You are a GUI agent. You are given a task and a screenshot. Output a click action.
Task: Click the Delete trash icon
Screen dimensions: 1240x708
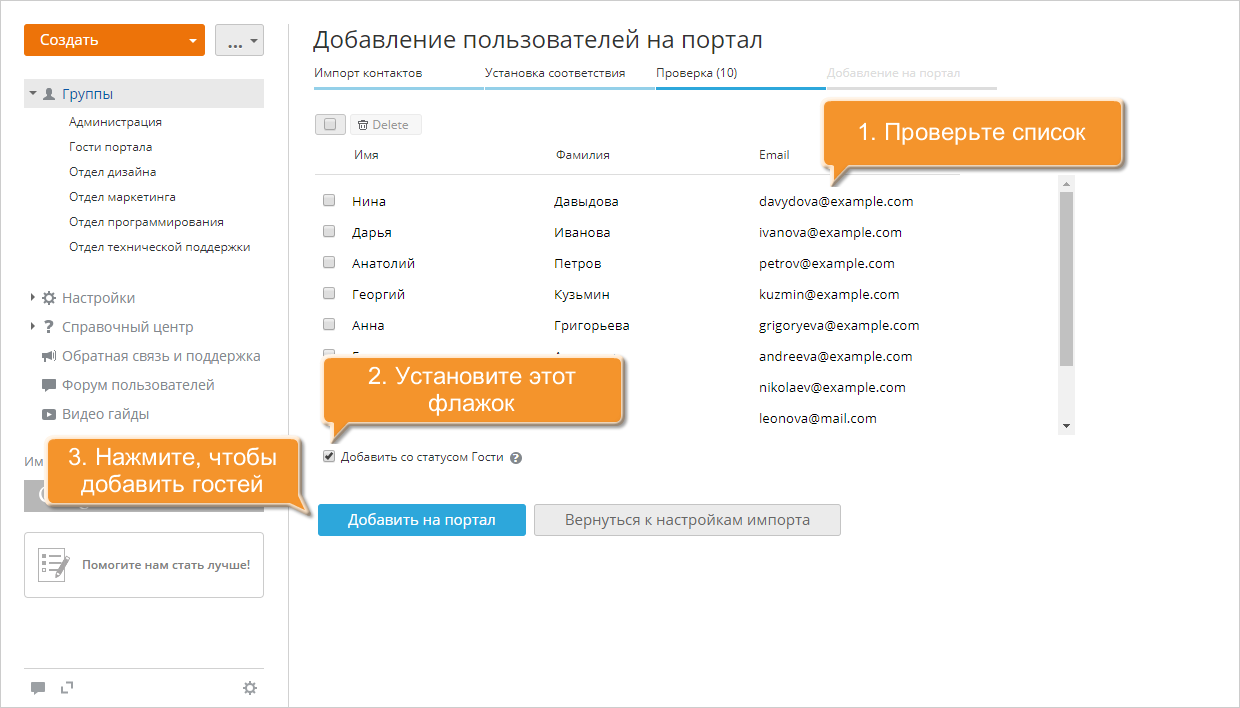coord(363,125)
